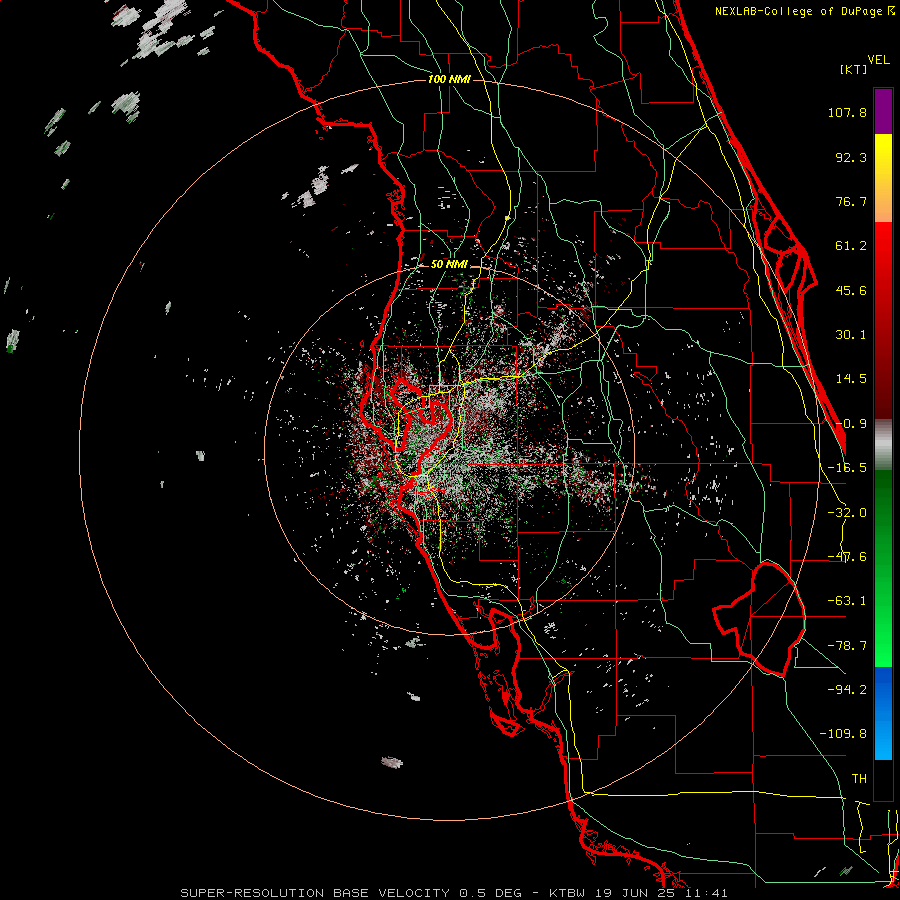Click the purple segment of the color bar
This screenshot has height=900, width=900.
(883, 111)
